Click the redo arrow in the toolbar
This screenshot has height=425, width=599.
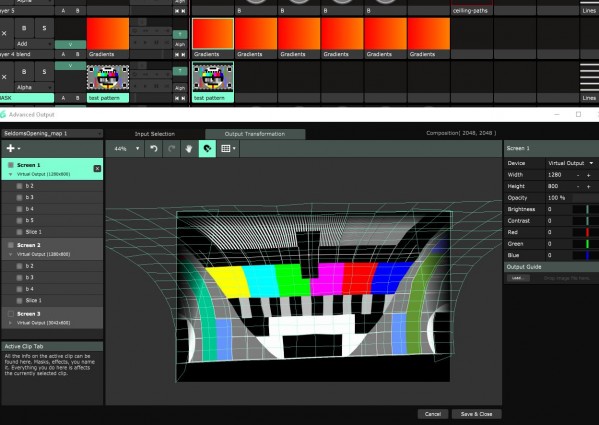pos(172,149)
